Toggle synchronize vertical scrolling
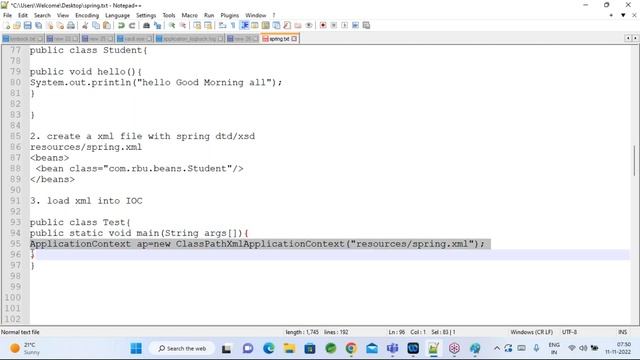The height and width of the screenshot is (360, 640). coord(197,25)
